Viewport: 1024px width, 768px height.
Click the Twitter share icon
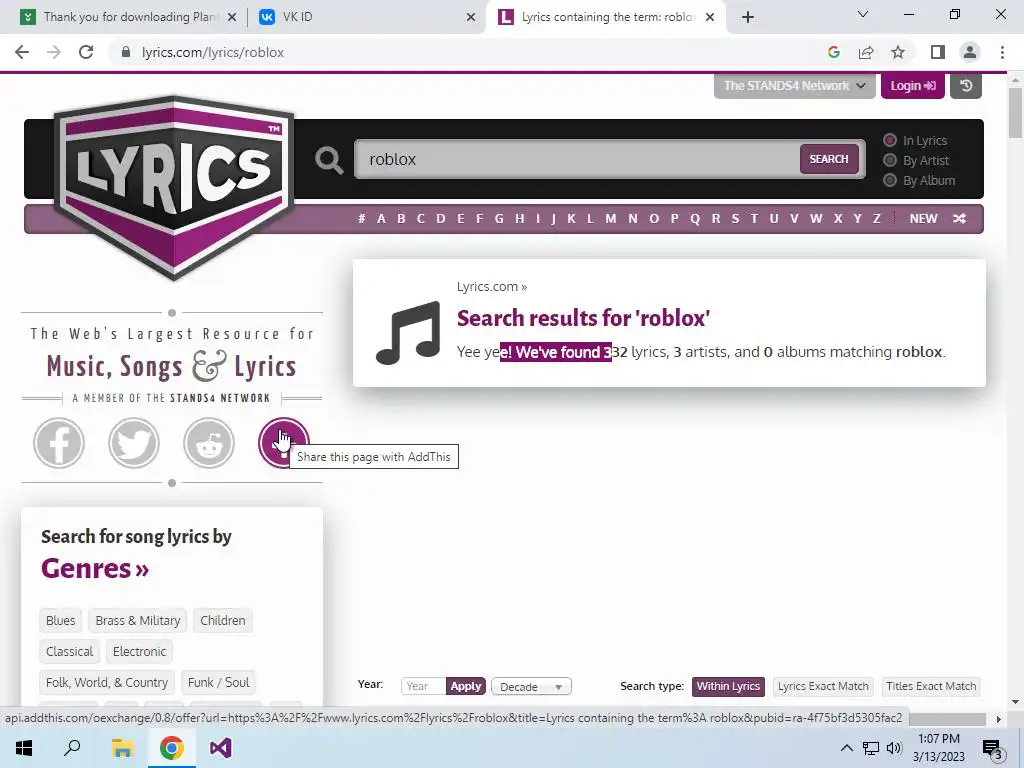coord(134,443)
